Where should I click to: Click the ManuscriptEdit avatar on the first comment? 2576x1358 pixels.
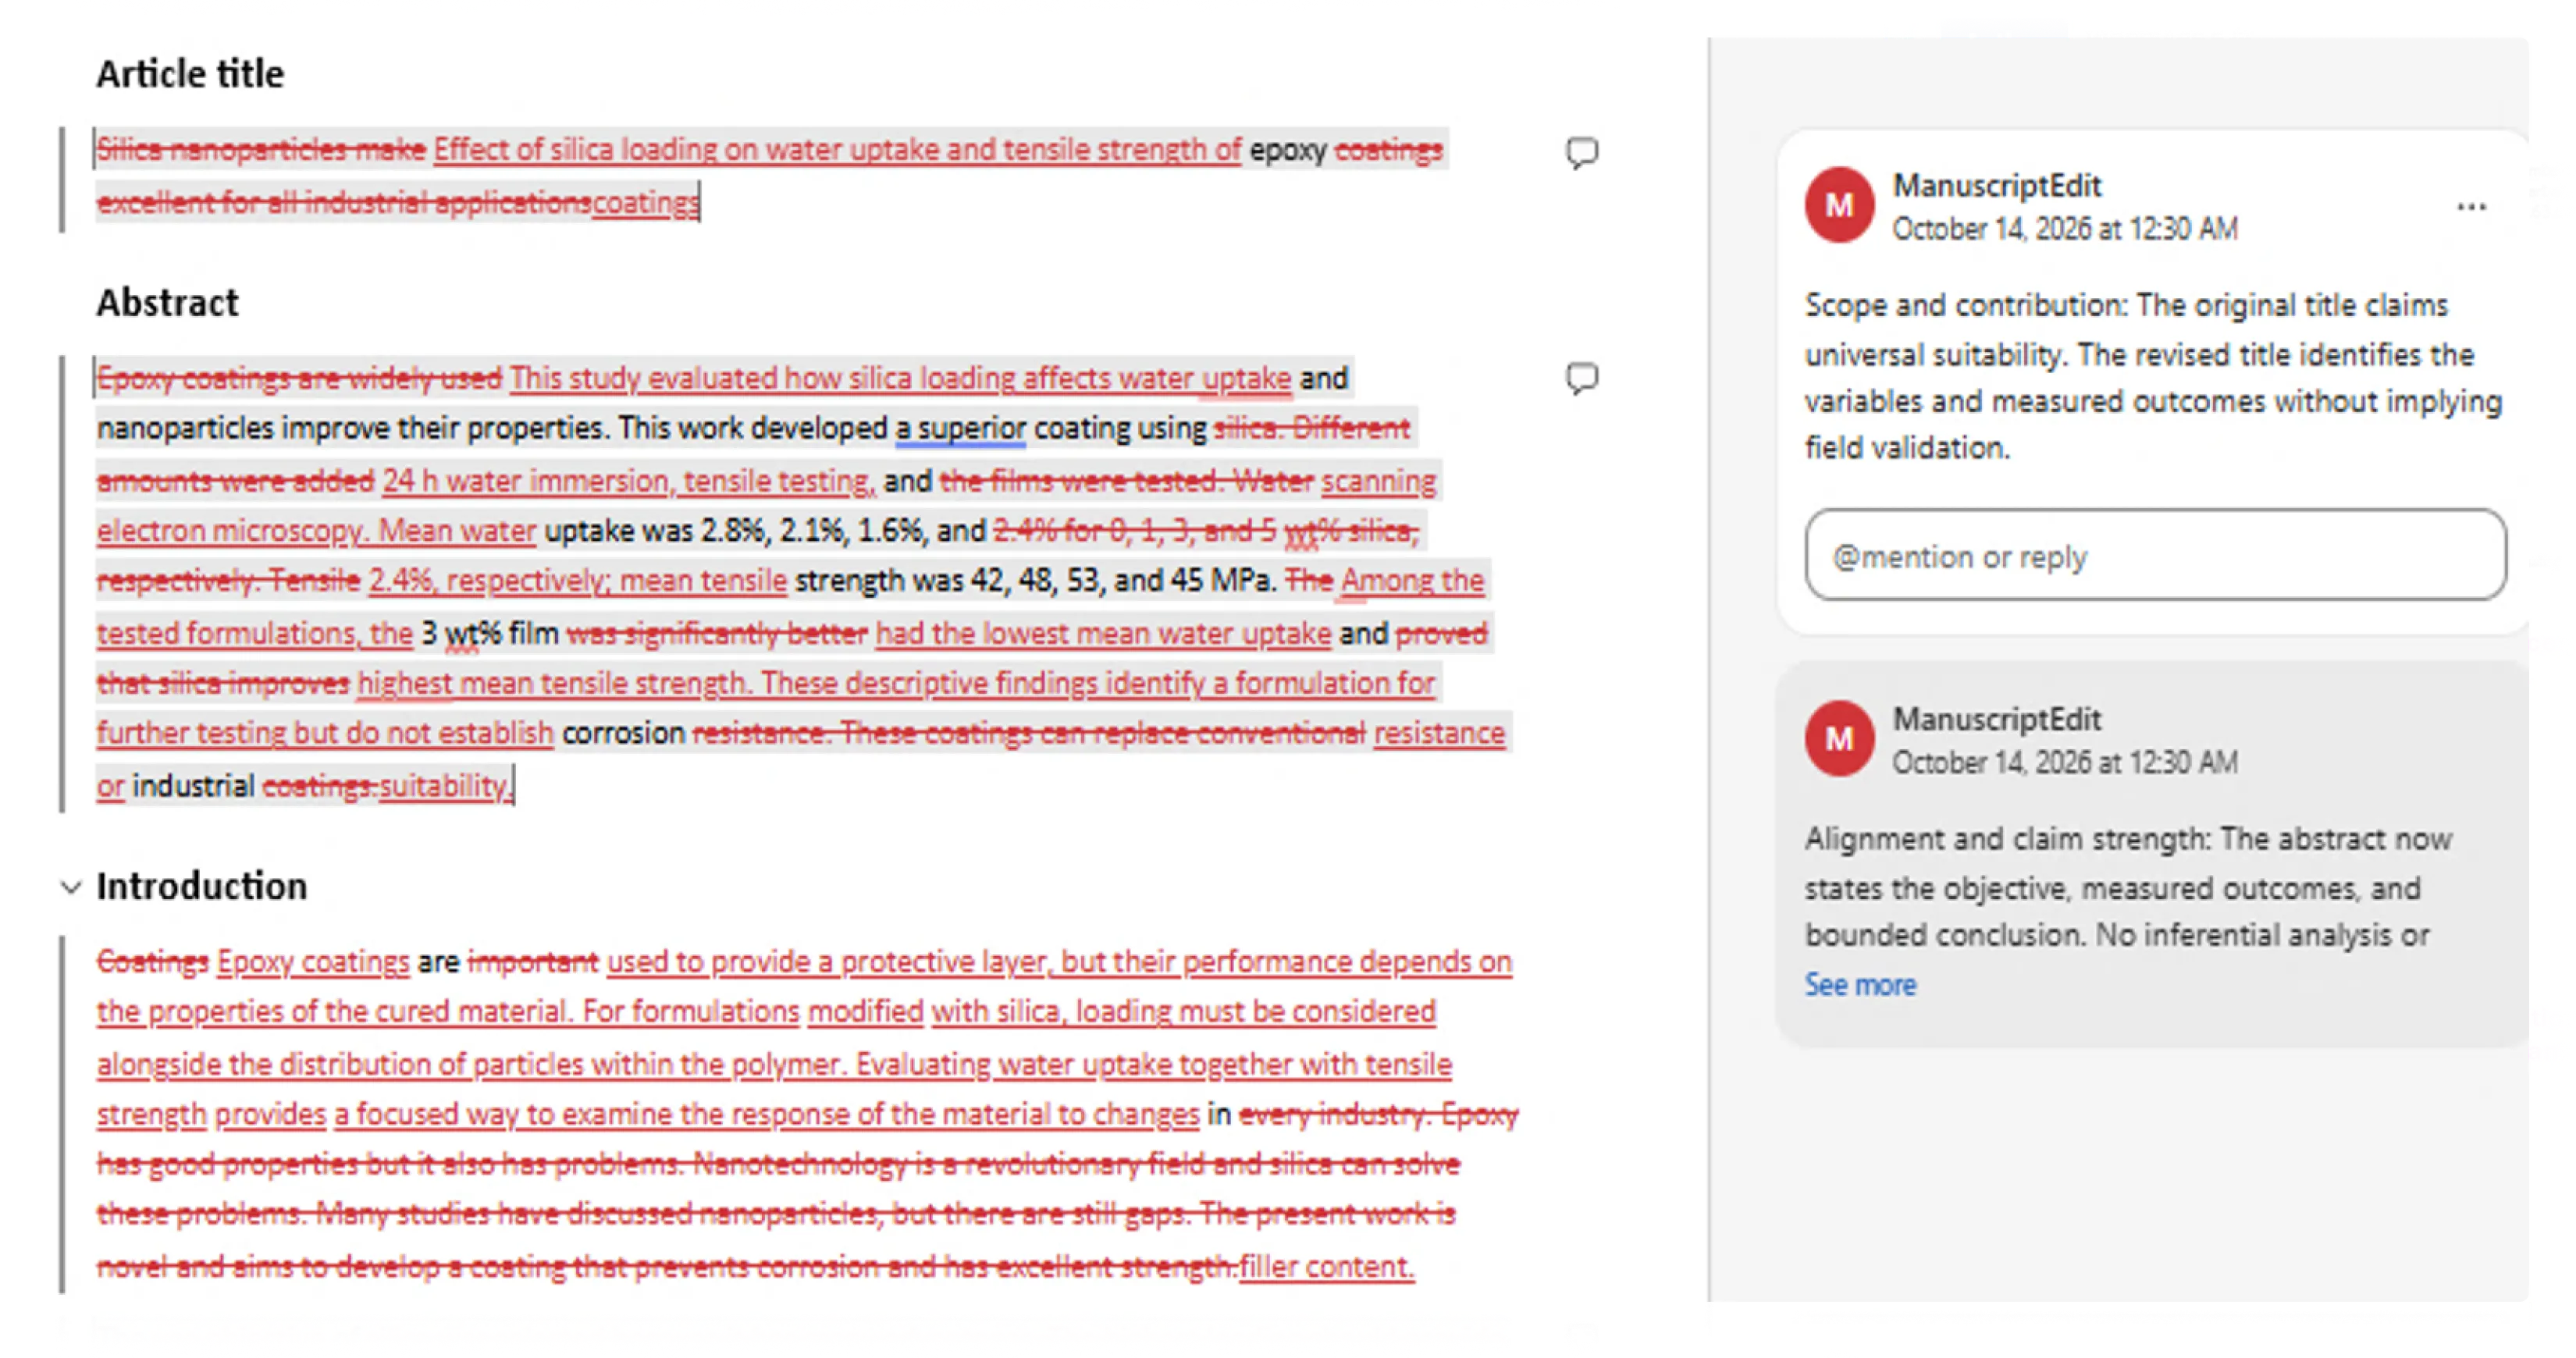tap(1838, 205)
